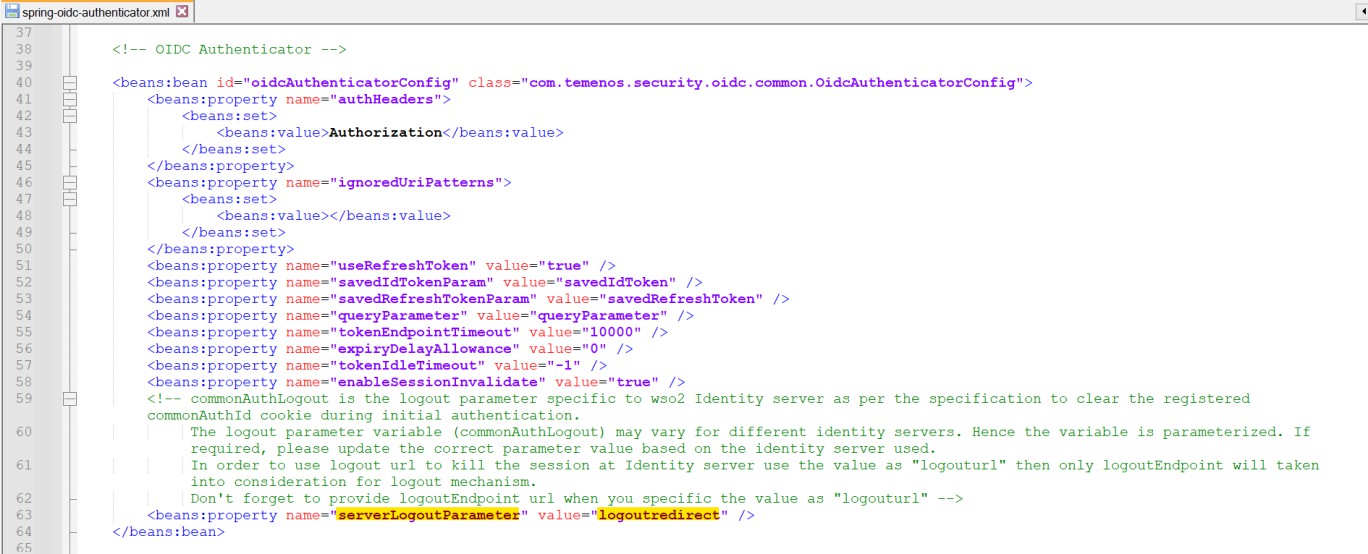Click the highlighted logoutredirect value
This screenshot has height=554, width=1368.
[x=658, y=515]
